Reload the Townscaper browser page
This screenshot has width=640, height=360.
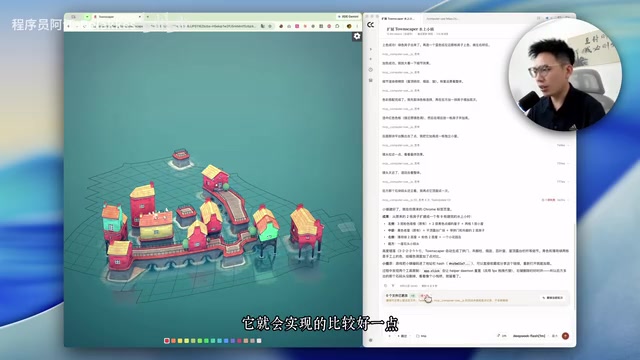click(x=84, y=26)
